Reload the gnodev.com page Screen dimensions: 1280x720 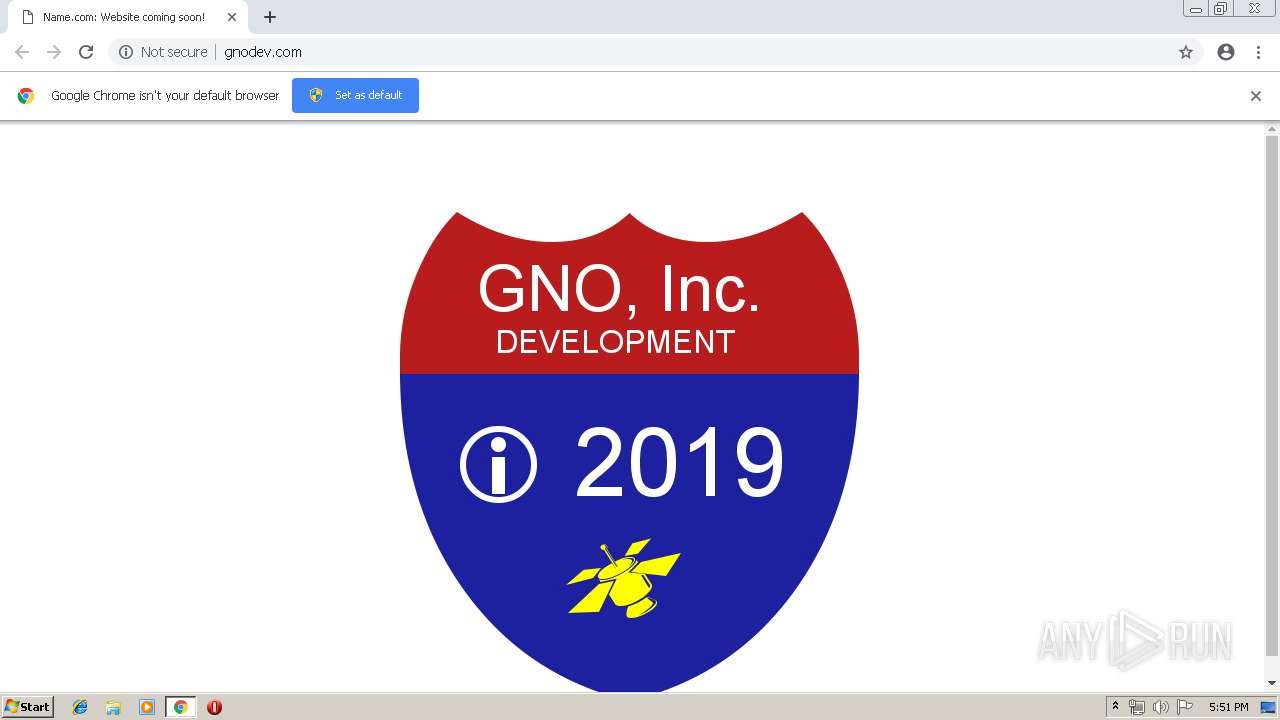(x=86, y=52)
